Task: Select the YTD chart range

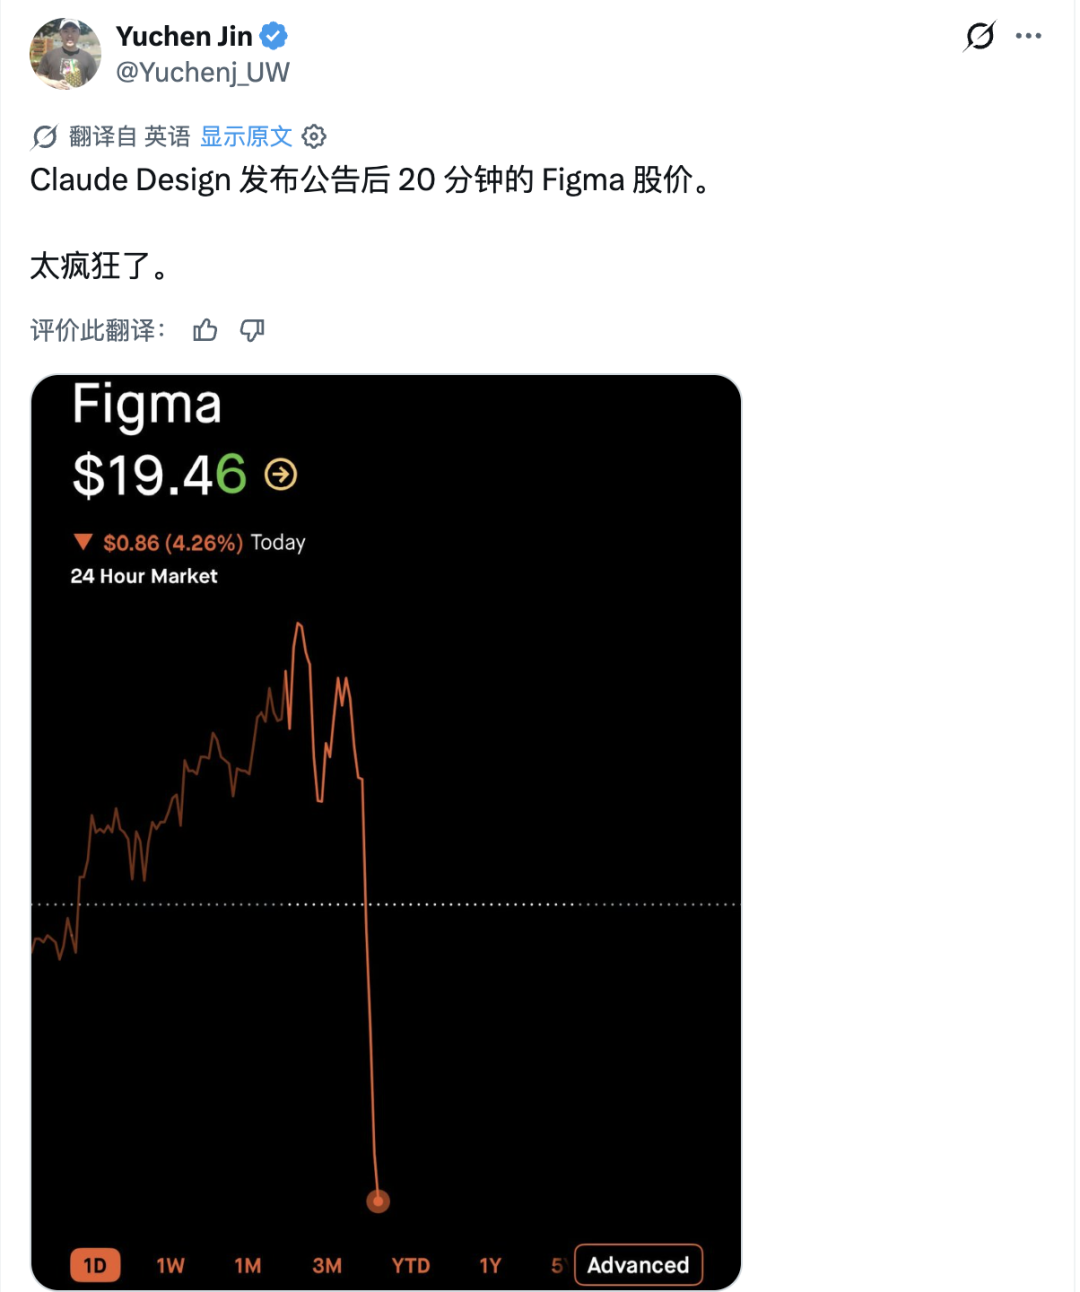Action: pyautogui.click(x=411, y=1265)
